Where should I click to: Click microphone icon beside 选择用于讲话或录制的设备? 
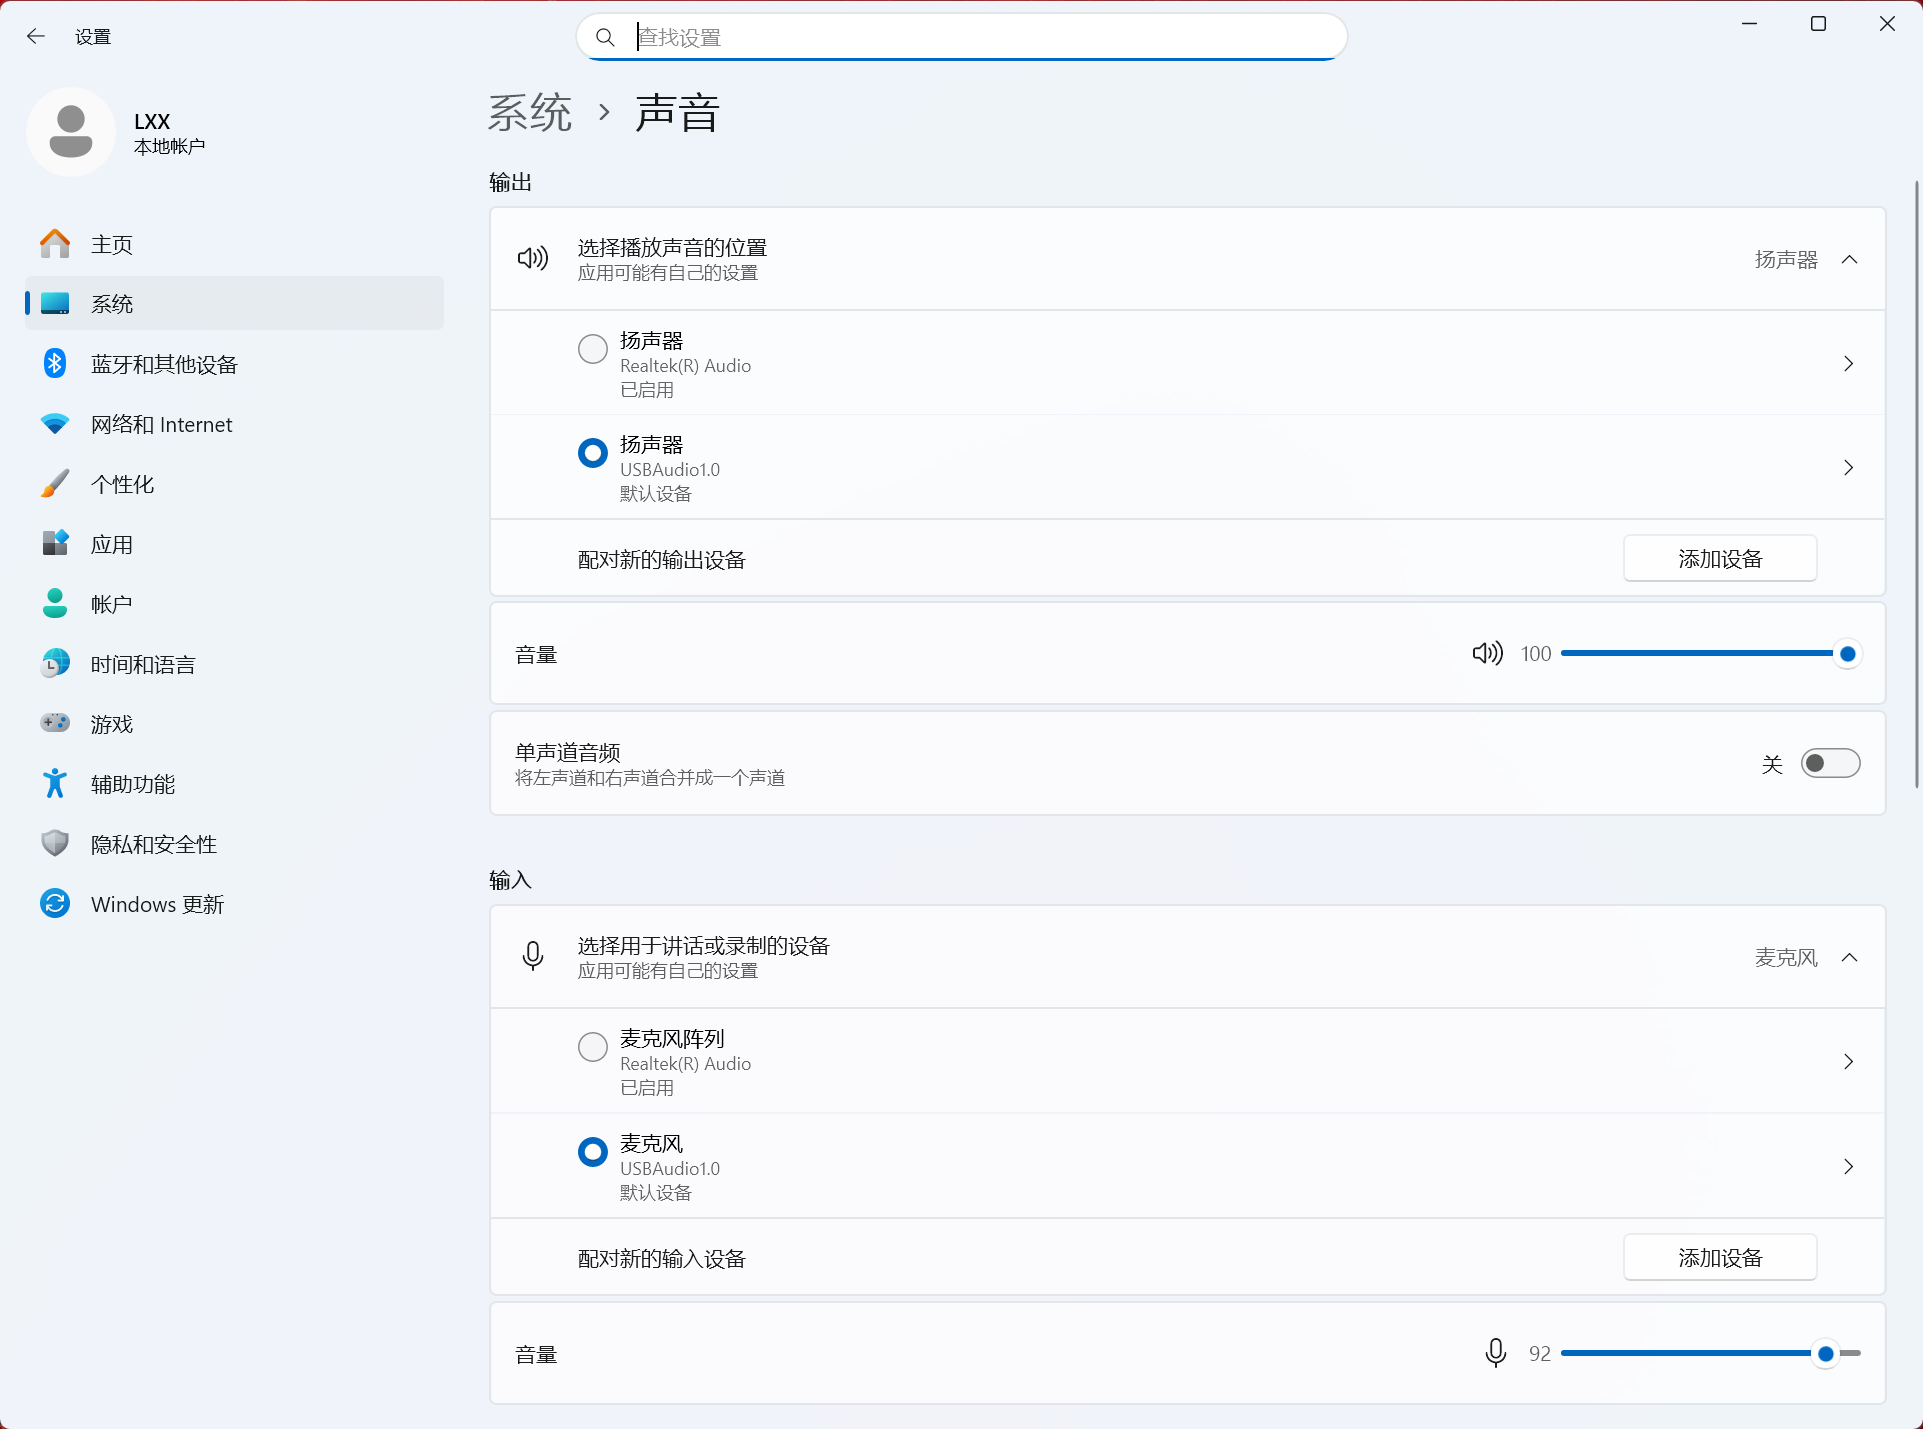pos(533,957)
